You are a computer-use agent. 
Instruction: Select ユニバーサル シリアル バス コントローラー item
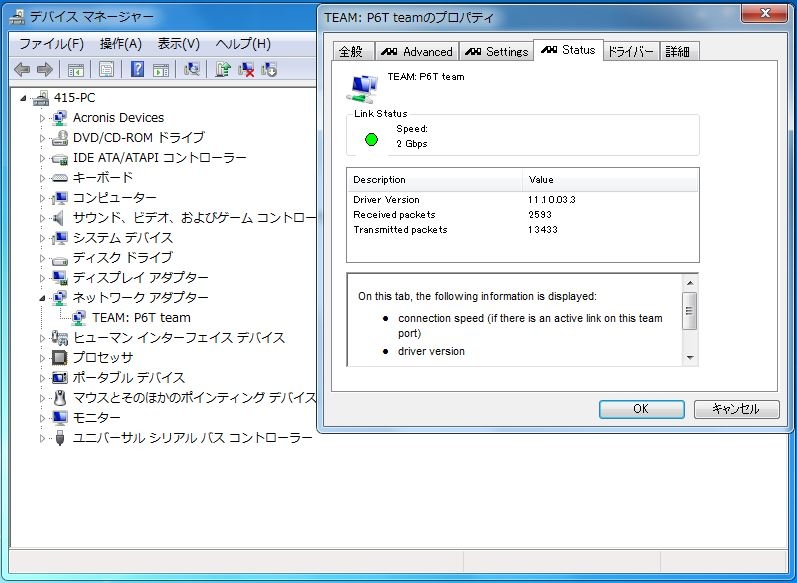click(x=193, y=438)
